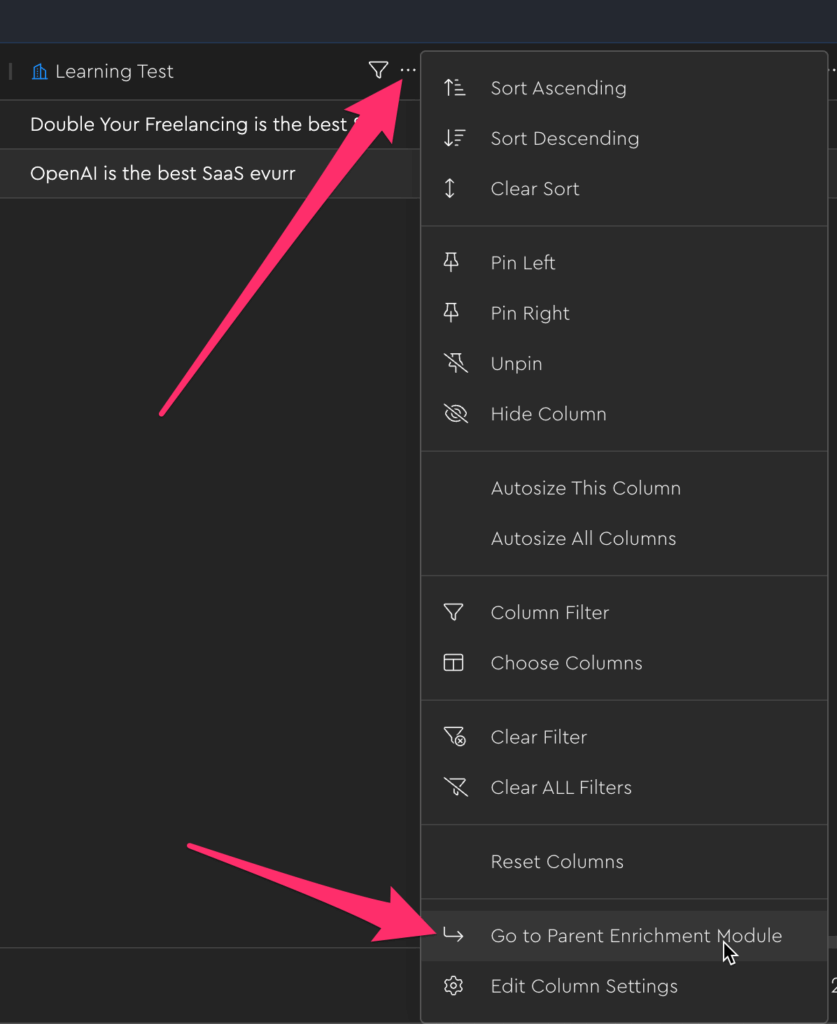Screen dimensions: 837x1024
Task: Choose Sort Descending option
Action: tap(564, 139)
